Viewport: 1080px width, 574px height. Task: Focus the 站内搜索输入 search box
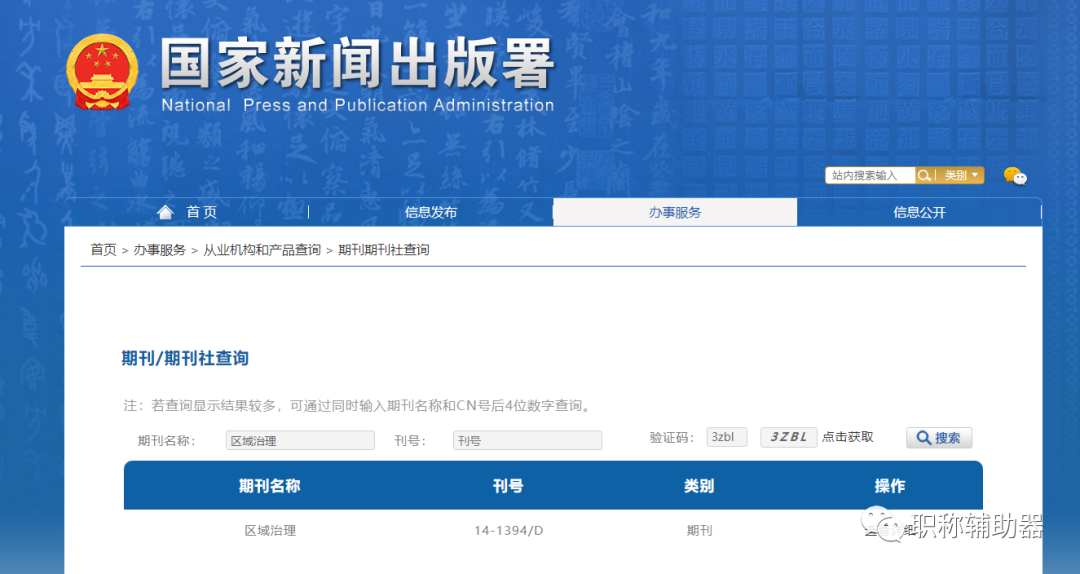pos(871,176)
